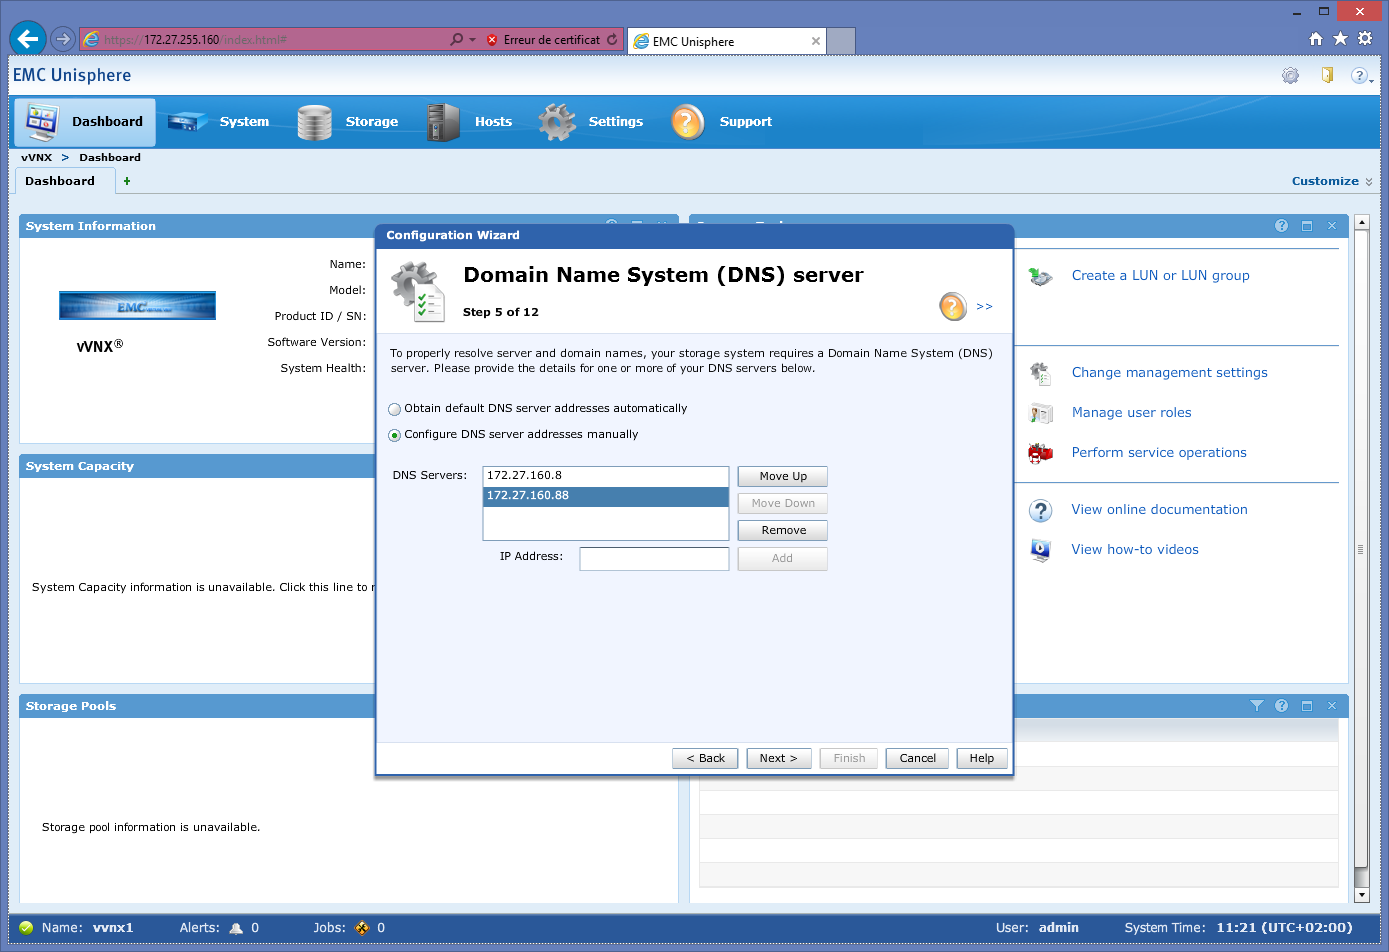The height and width of the screenshot is (952, 1389).
Task: Remove the selected DNS server
Action: (x=782, y=530)
